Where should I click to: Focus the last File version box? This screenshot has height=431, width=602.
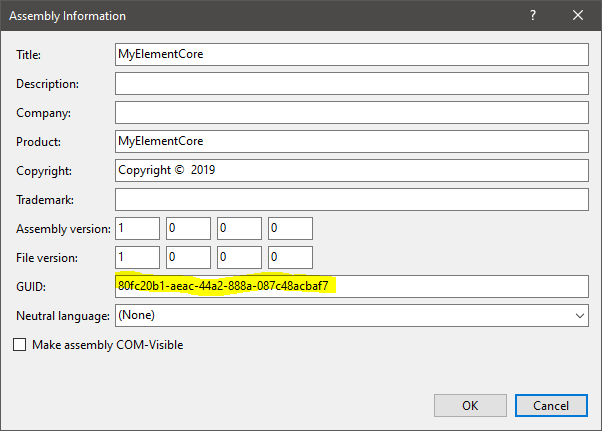click(x=290, y=257)
